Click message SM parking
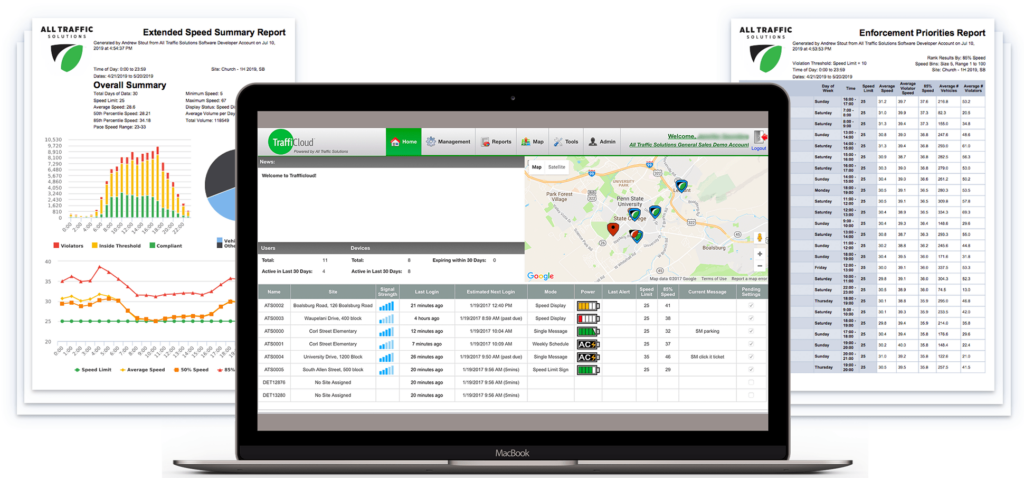Image resolution: width=1024 pixels, height=478 pixels. (x=708, y=331)
